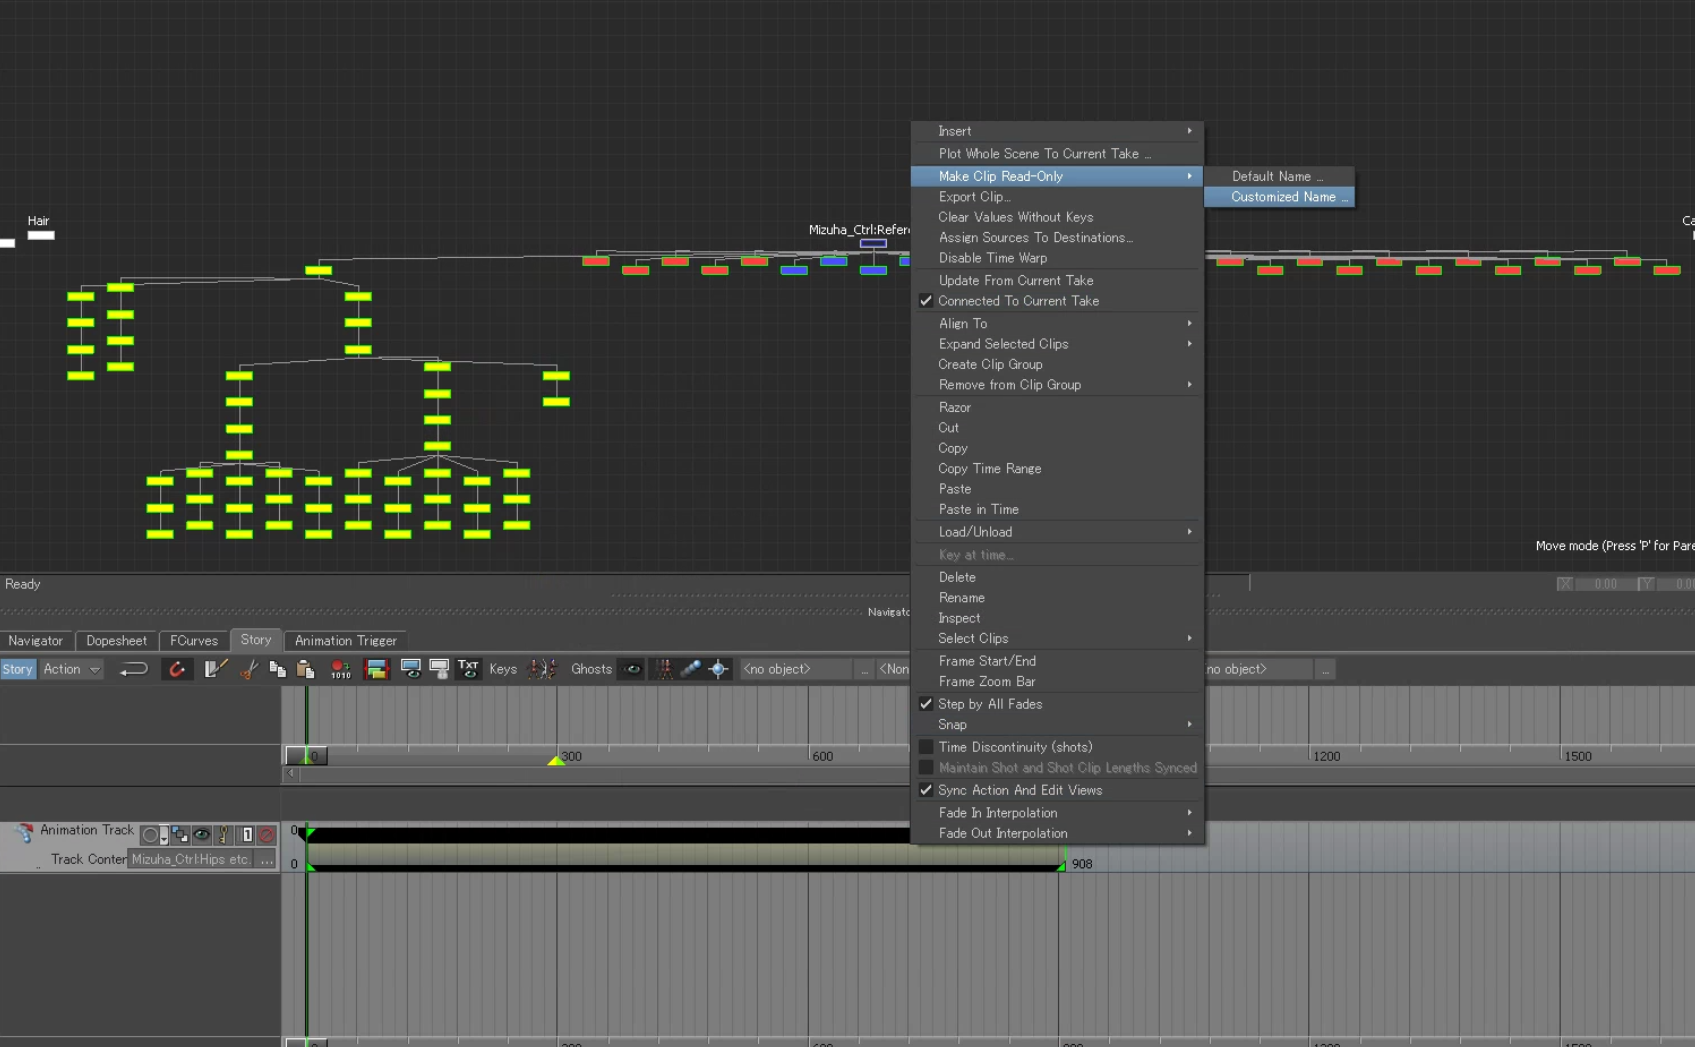This screenshot has height=1047, width=1695.
Task: Toggle the Animation Track mute circle
Action: click(x=150, y=835)
